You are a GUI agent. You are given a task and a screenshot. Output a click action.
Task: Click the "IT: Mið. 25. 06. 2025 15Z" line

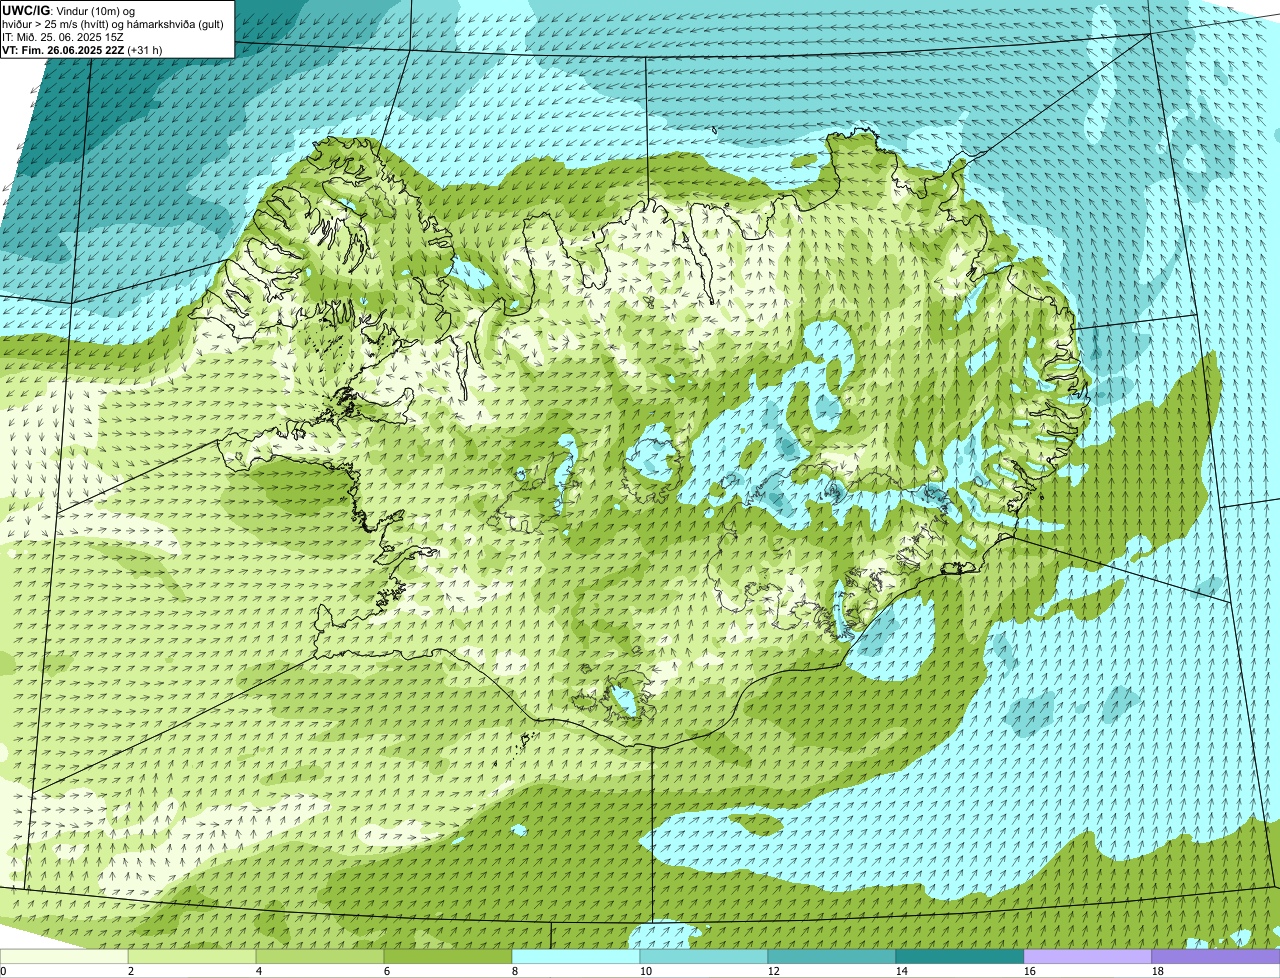point(63,36)
